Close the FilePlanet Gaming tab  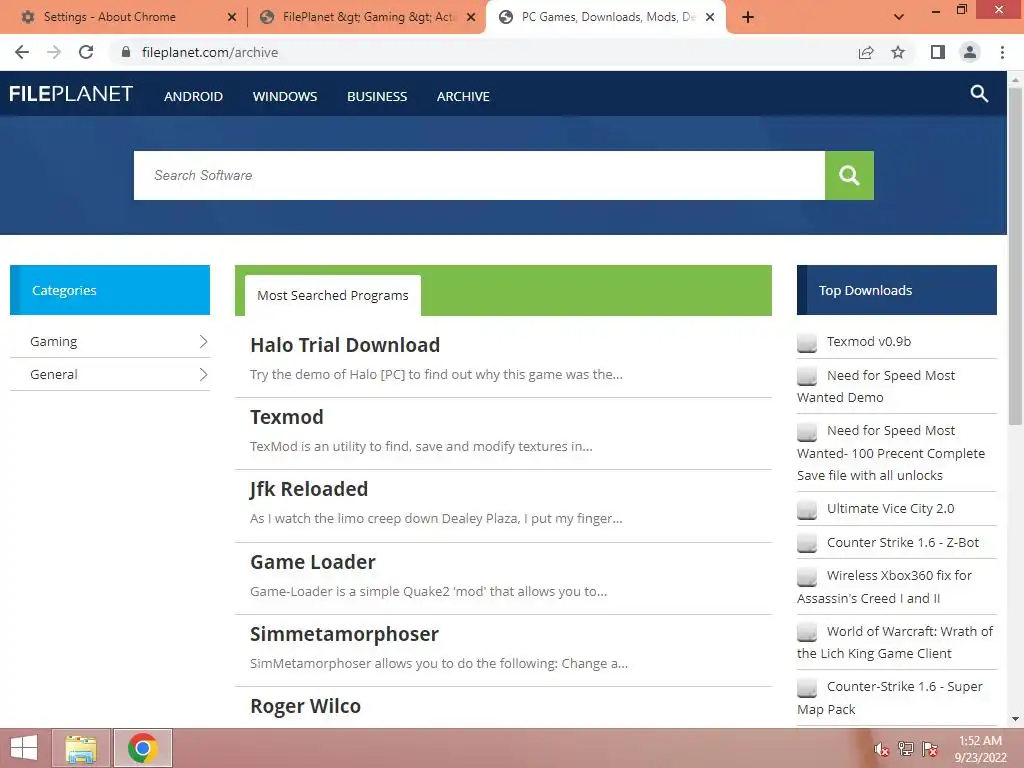coord(471,17)
